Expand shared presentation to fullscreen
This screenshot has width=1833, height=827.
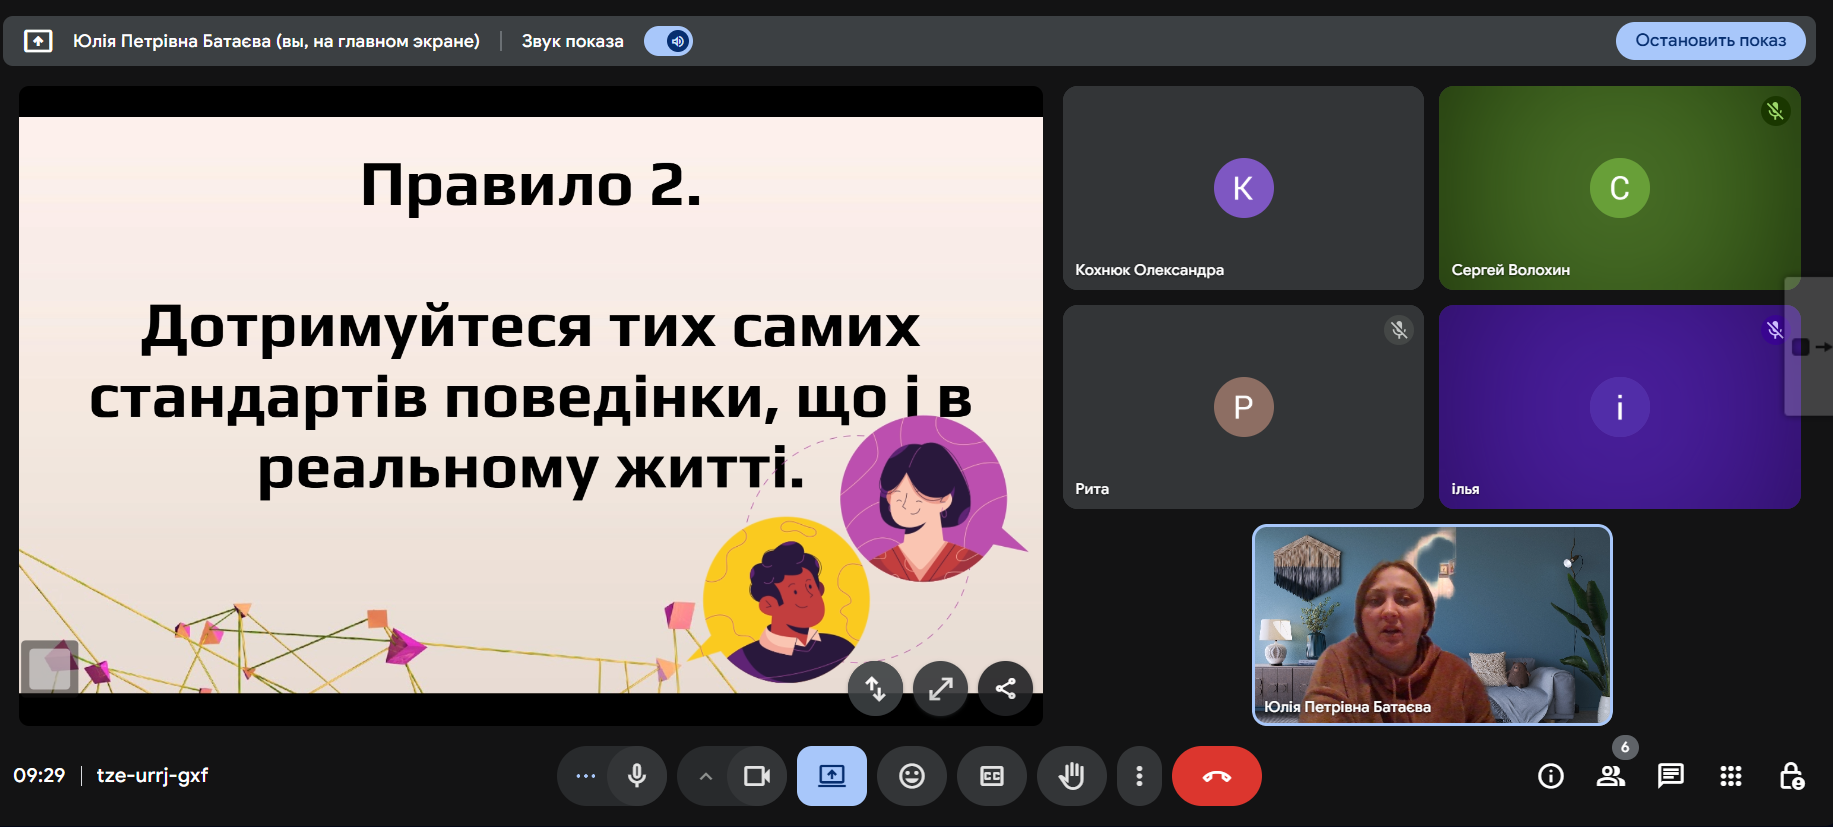click(x=940, y=689)
